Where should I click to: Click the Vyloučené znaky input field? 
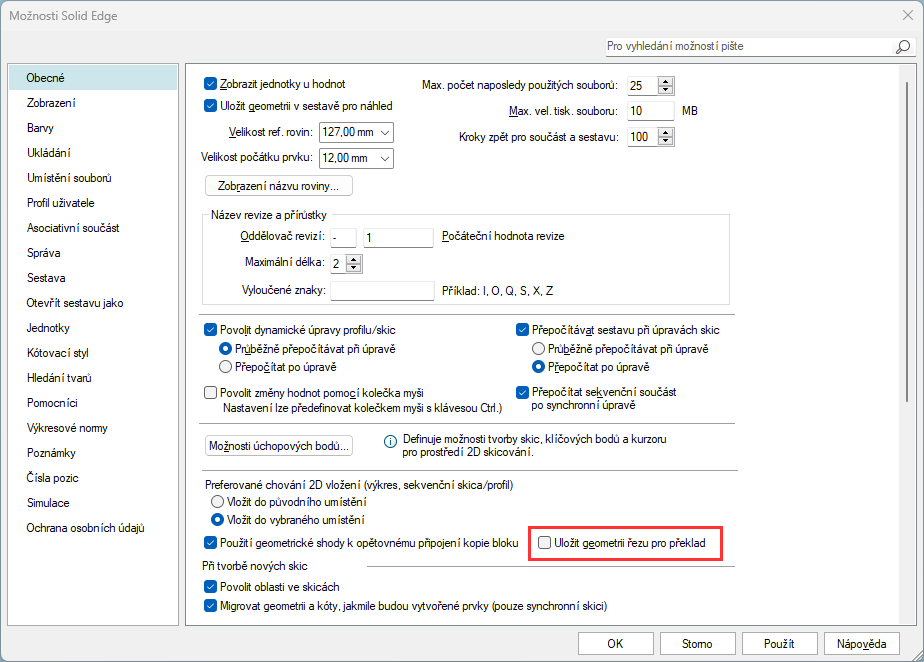click(381, 291)
